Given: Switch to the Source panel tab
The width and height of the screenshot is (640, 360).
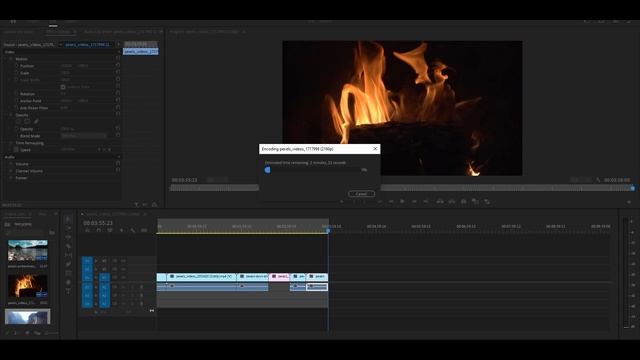Looking at the screenshot, I should 17,31.
